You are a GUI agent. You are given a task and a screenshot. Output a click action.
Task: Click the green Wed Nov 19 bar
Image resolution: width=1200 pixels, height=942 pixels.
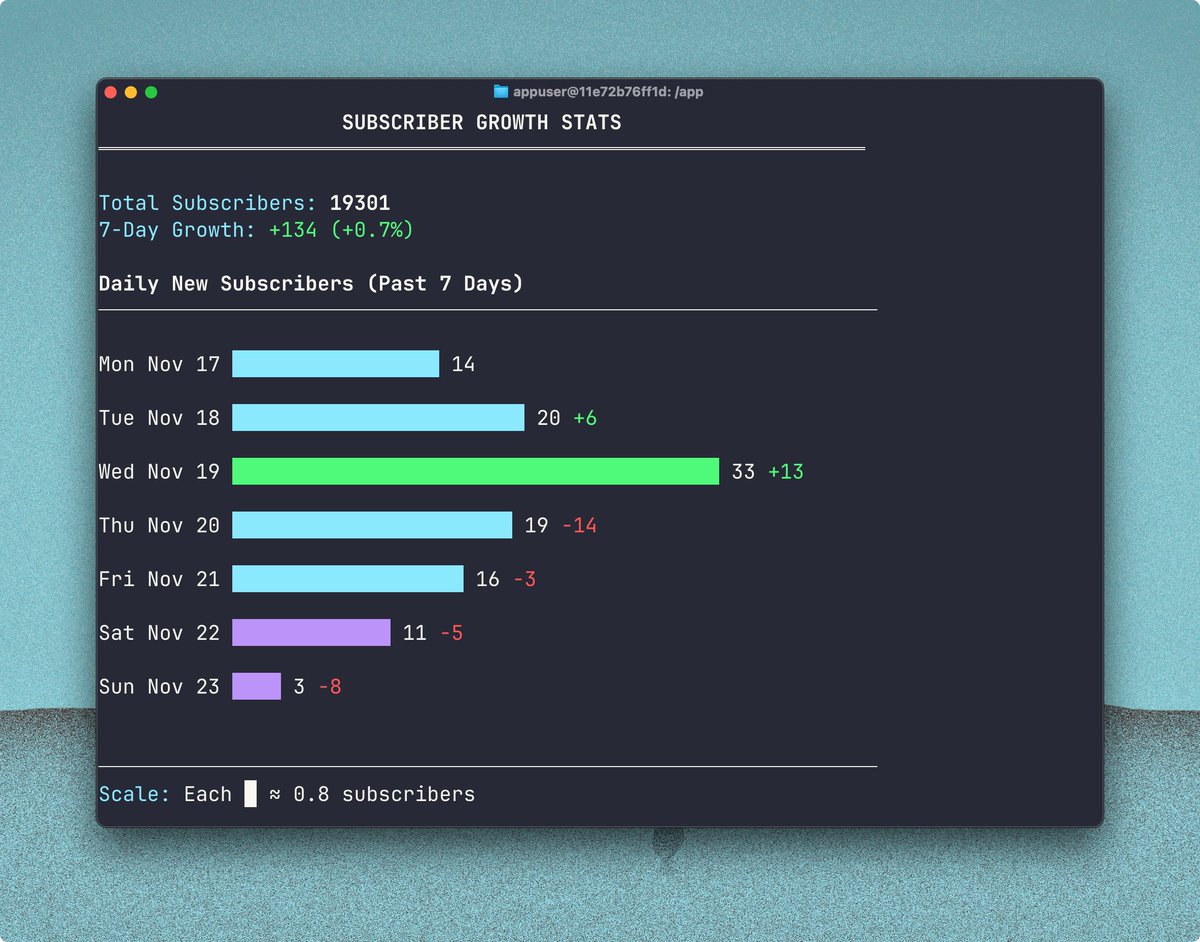475,472
